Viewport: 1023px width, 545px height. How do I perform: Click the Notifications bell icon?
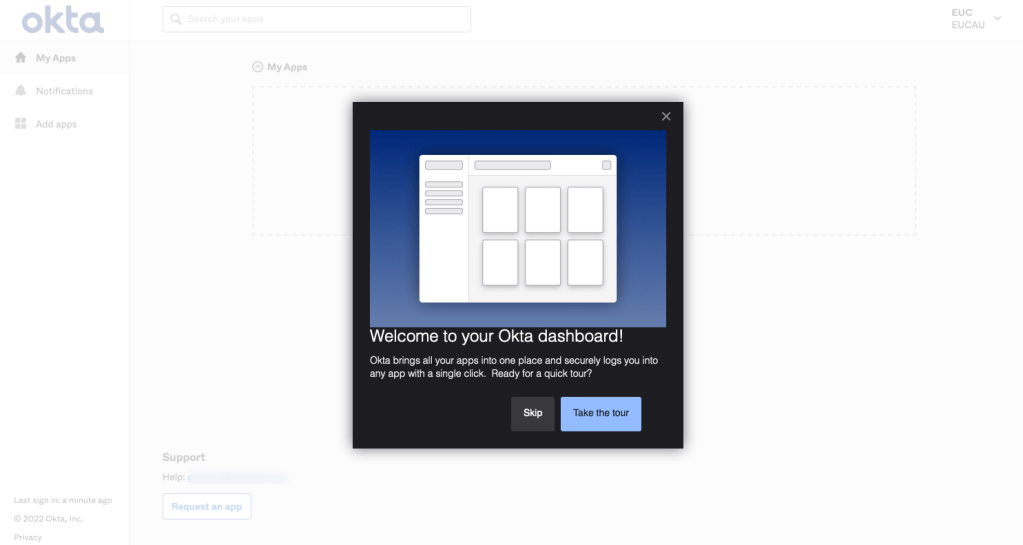pos(21,91)
